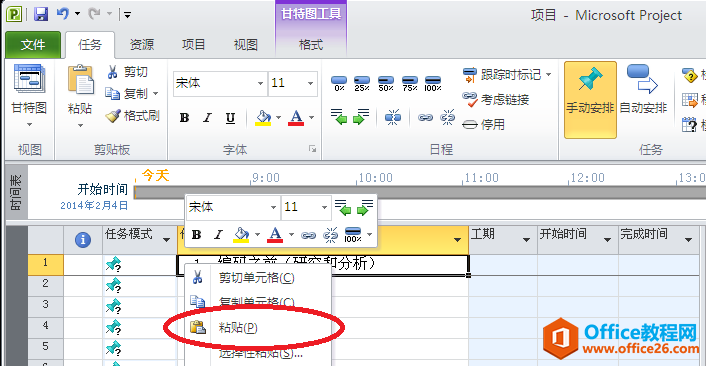The width and height of the screenshot is (706, 366).
Task: Select row header number 3
Action: (45, 305)
